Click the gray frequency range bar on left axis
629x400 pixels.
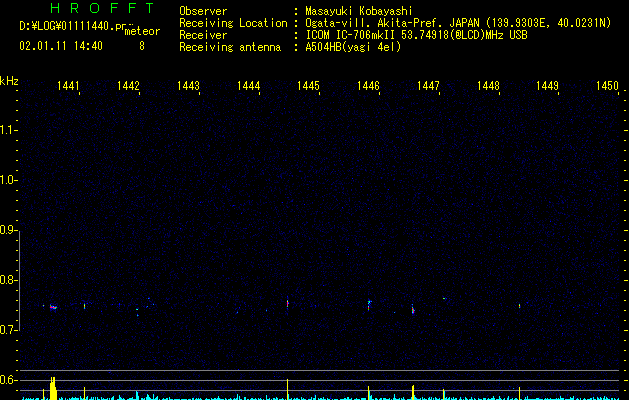(19, 281)
